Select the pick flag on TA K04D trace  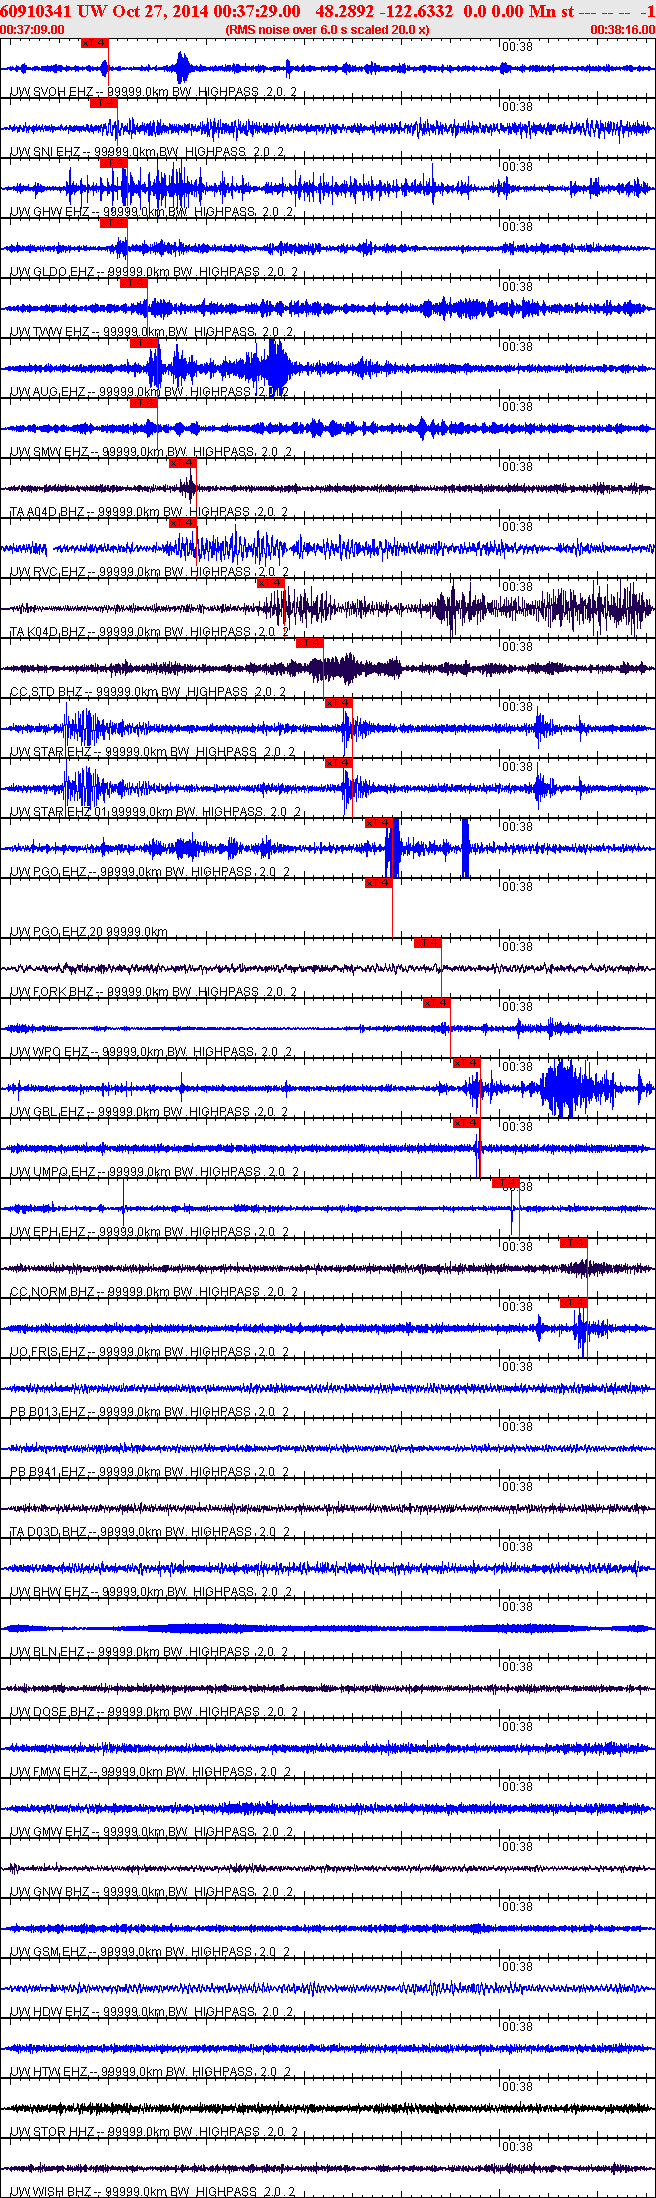271,583
